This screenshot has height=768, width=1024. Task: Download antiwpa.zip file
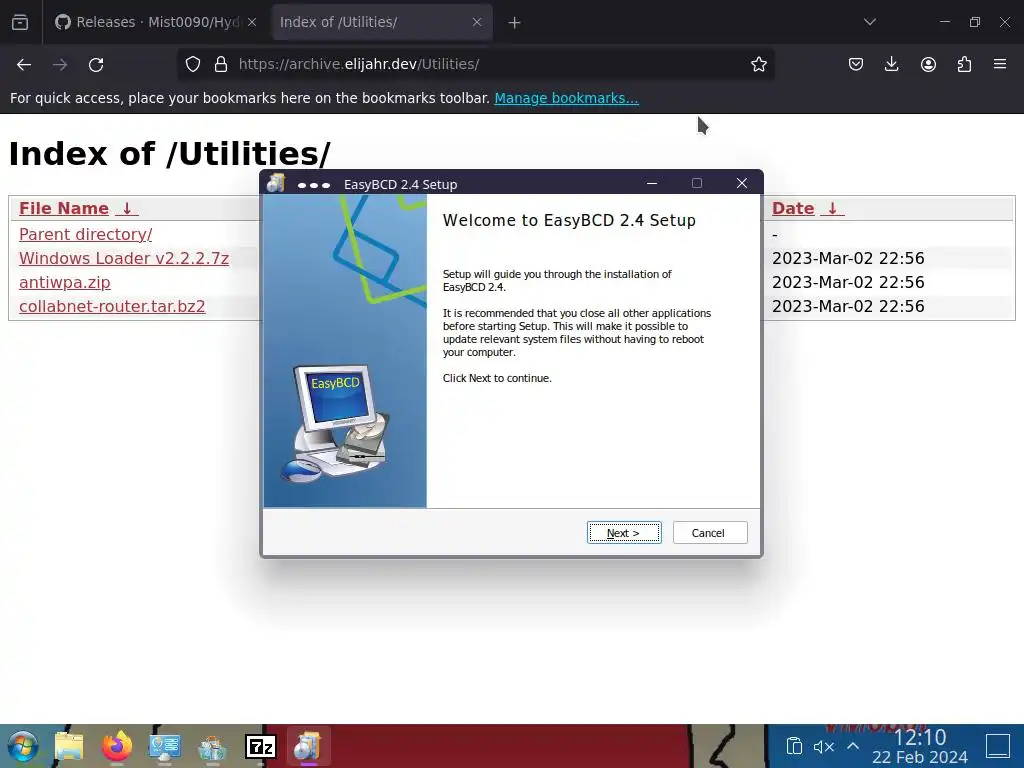click(x=65, y=282)
